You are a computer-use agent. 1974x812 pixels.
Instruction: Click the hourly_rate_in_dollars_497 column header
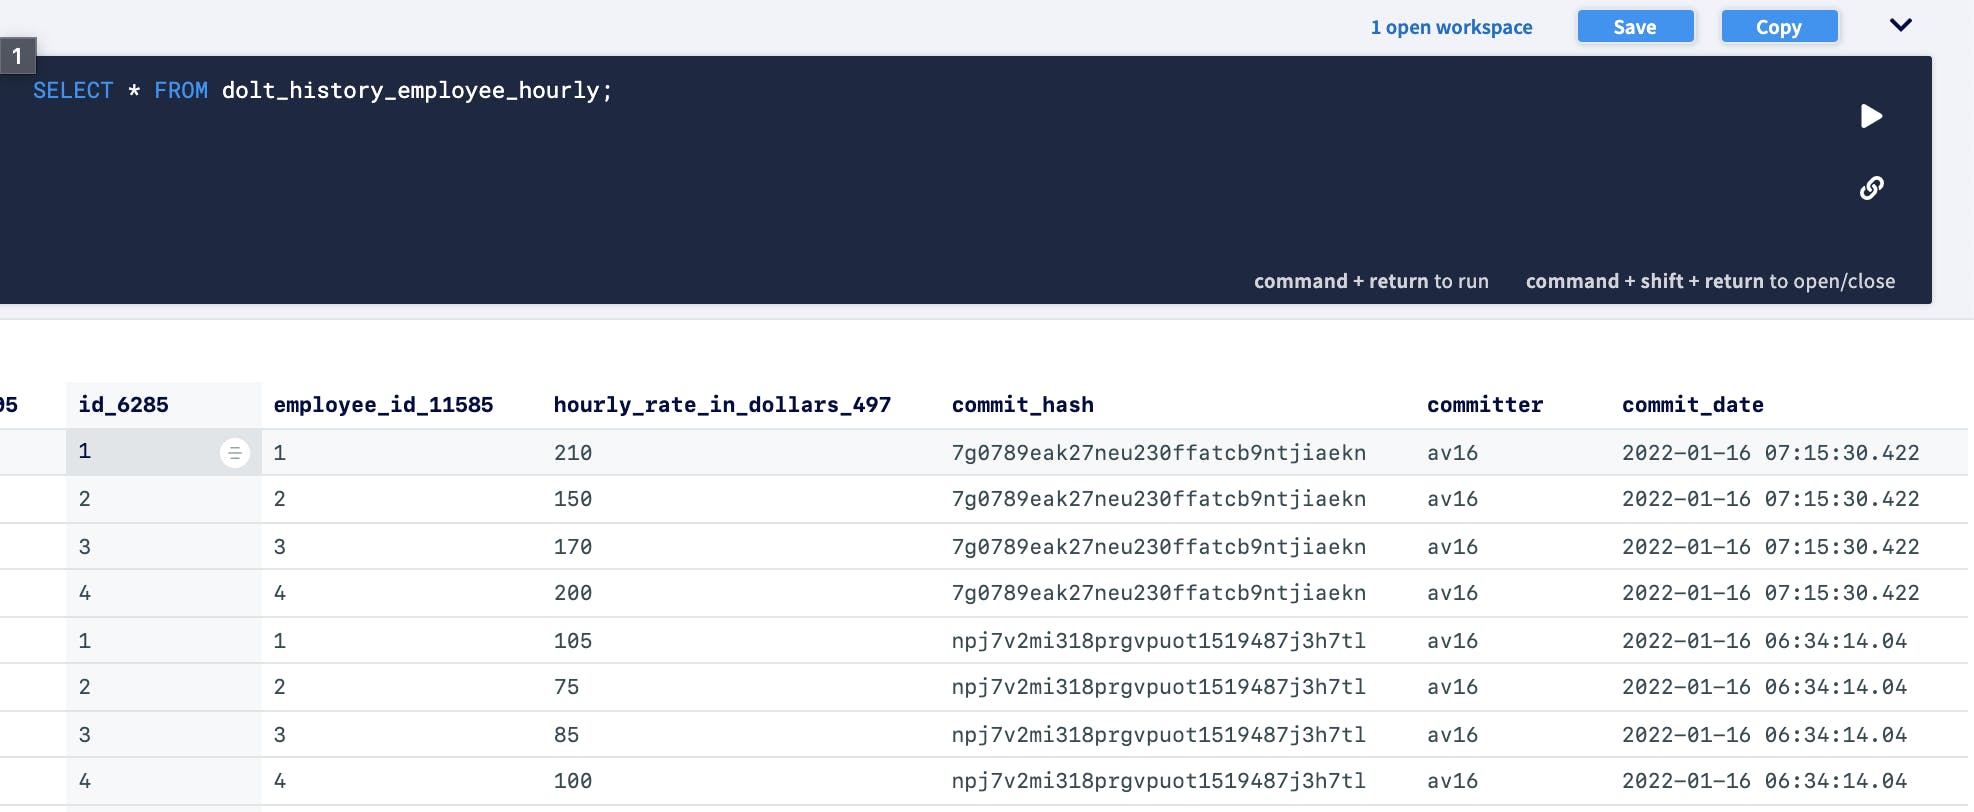pyautogui.click(x=722, y=405)
